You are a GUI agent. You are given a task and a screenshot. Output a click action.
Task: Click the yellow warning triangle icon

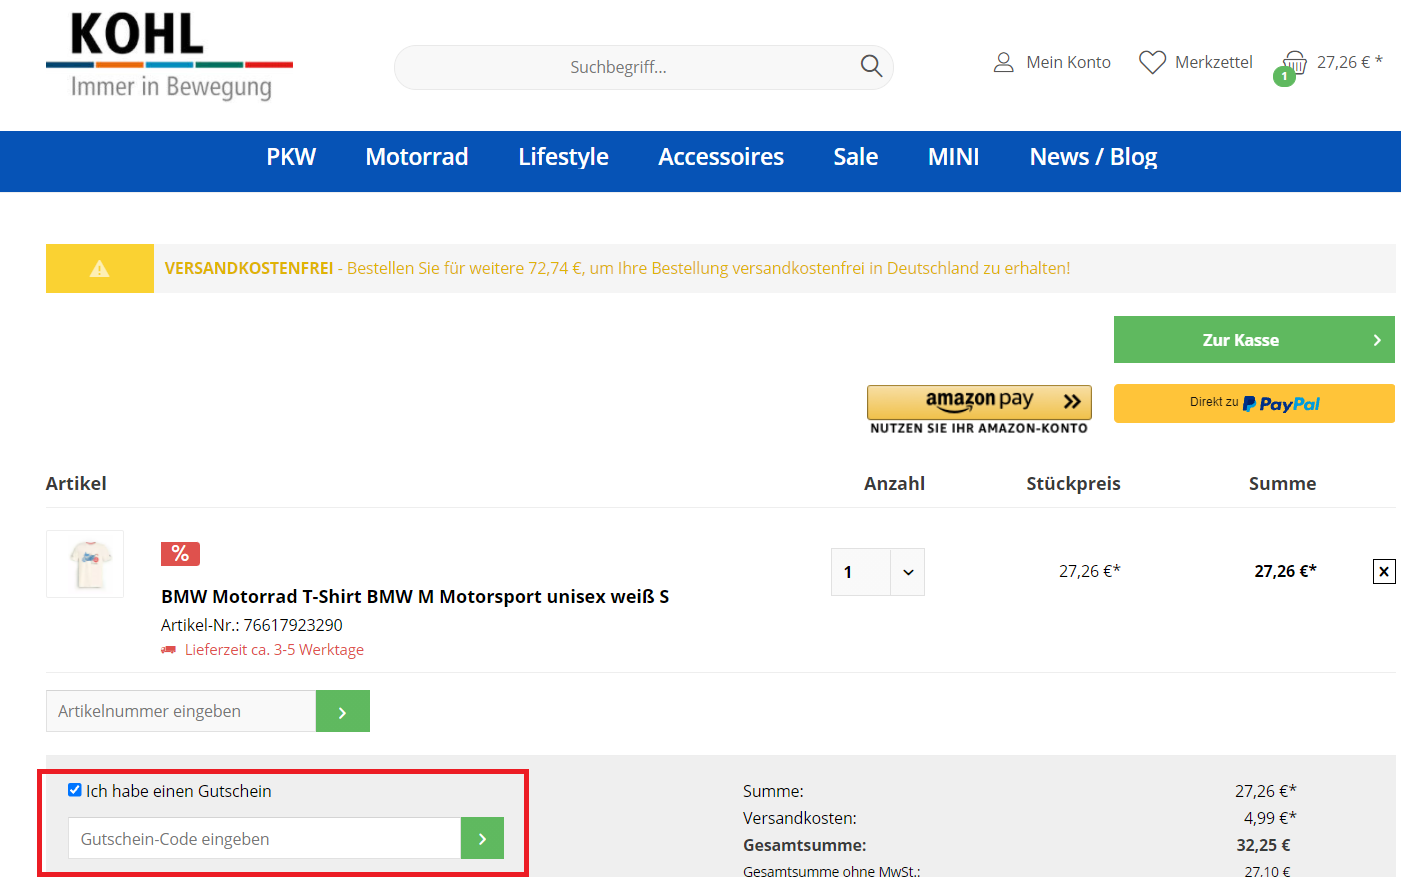[x=99, y=268]
